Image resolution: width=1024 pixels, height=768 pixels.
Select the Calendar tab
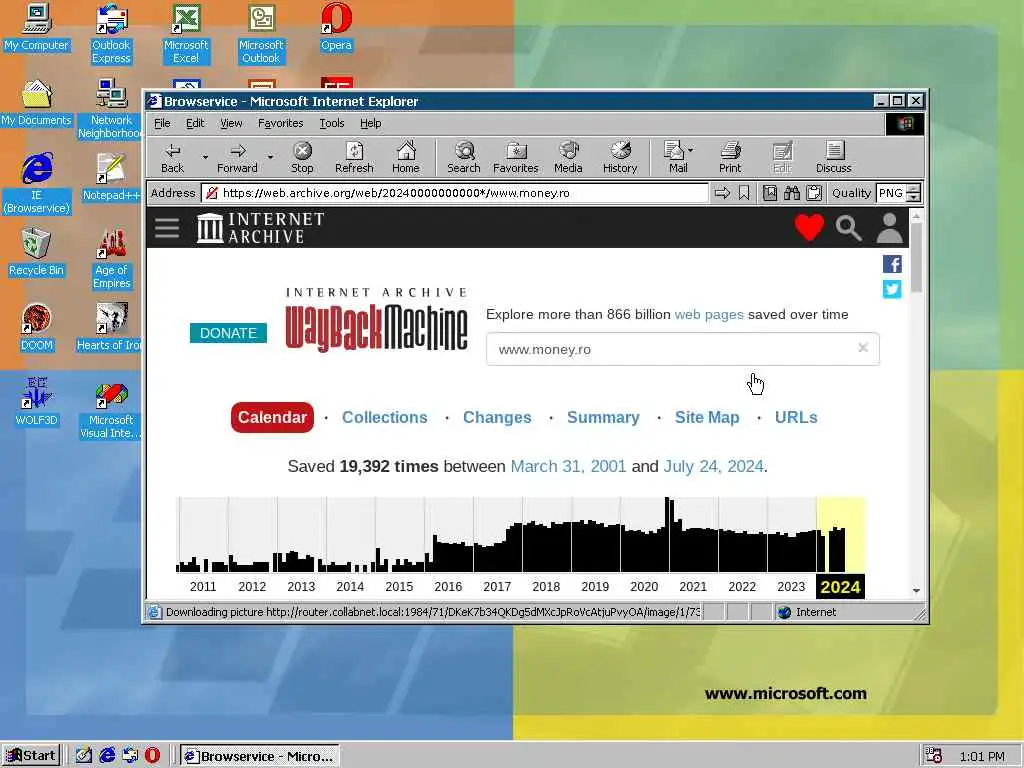click(x=272, y=417)
